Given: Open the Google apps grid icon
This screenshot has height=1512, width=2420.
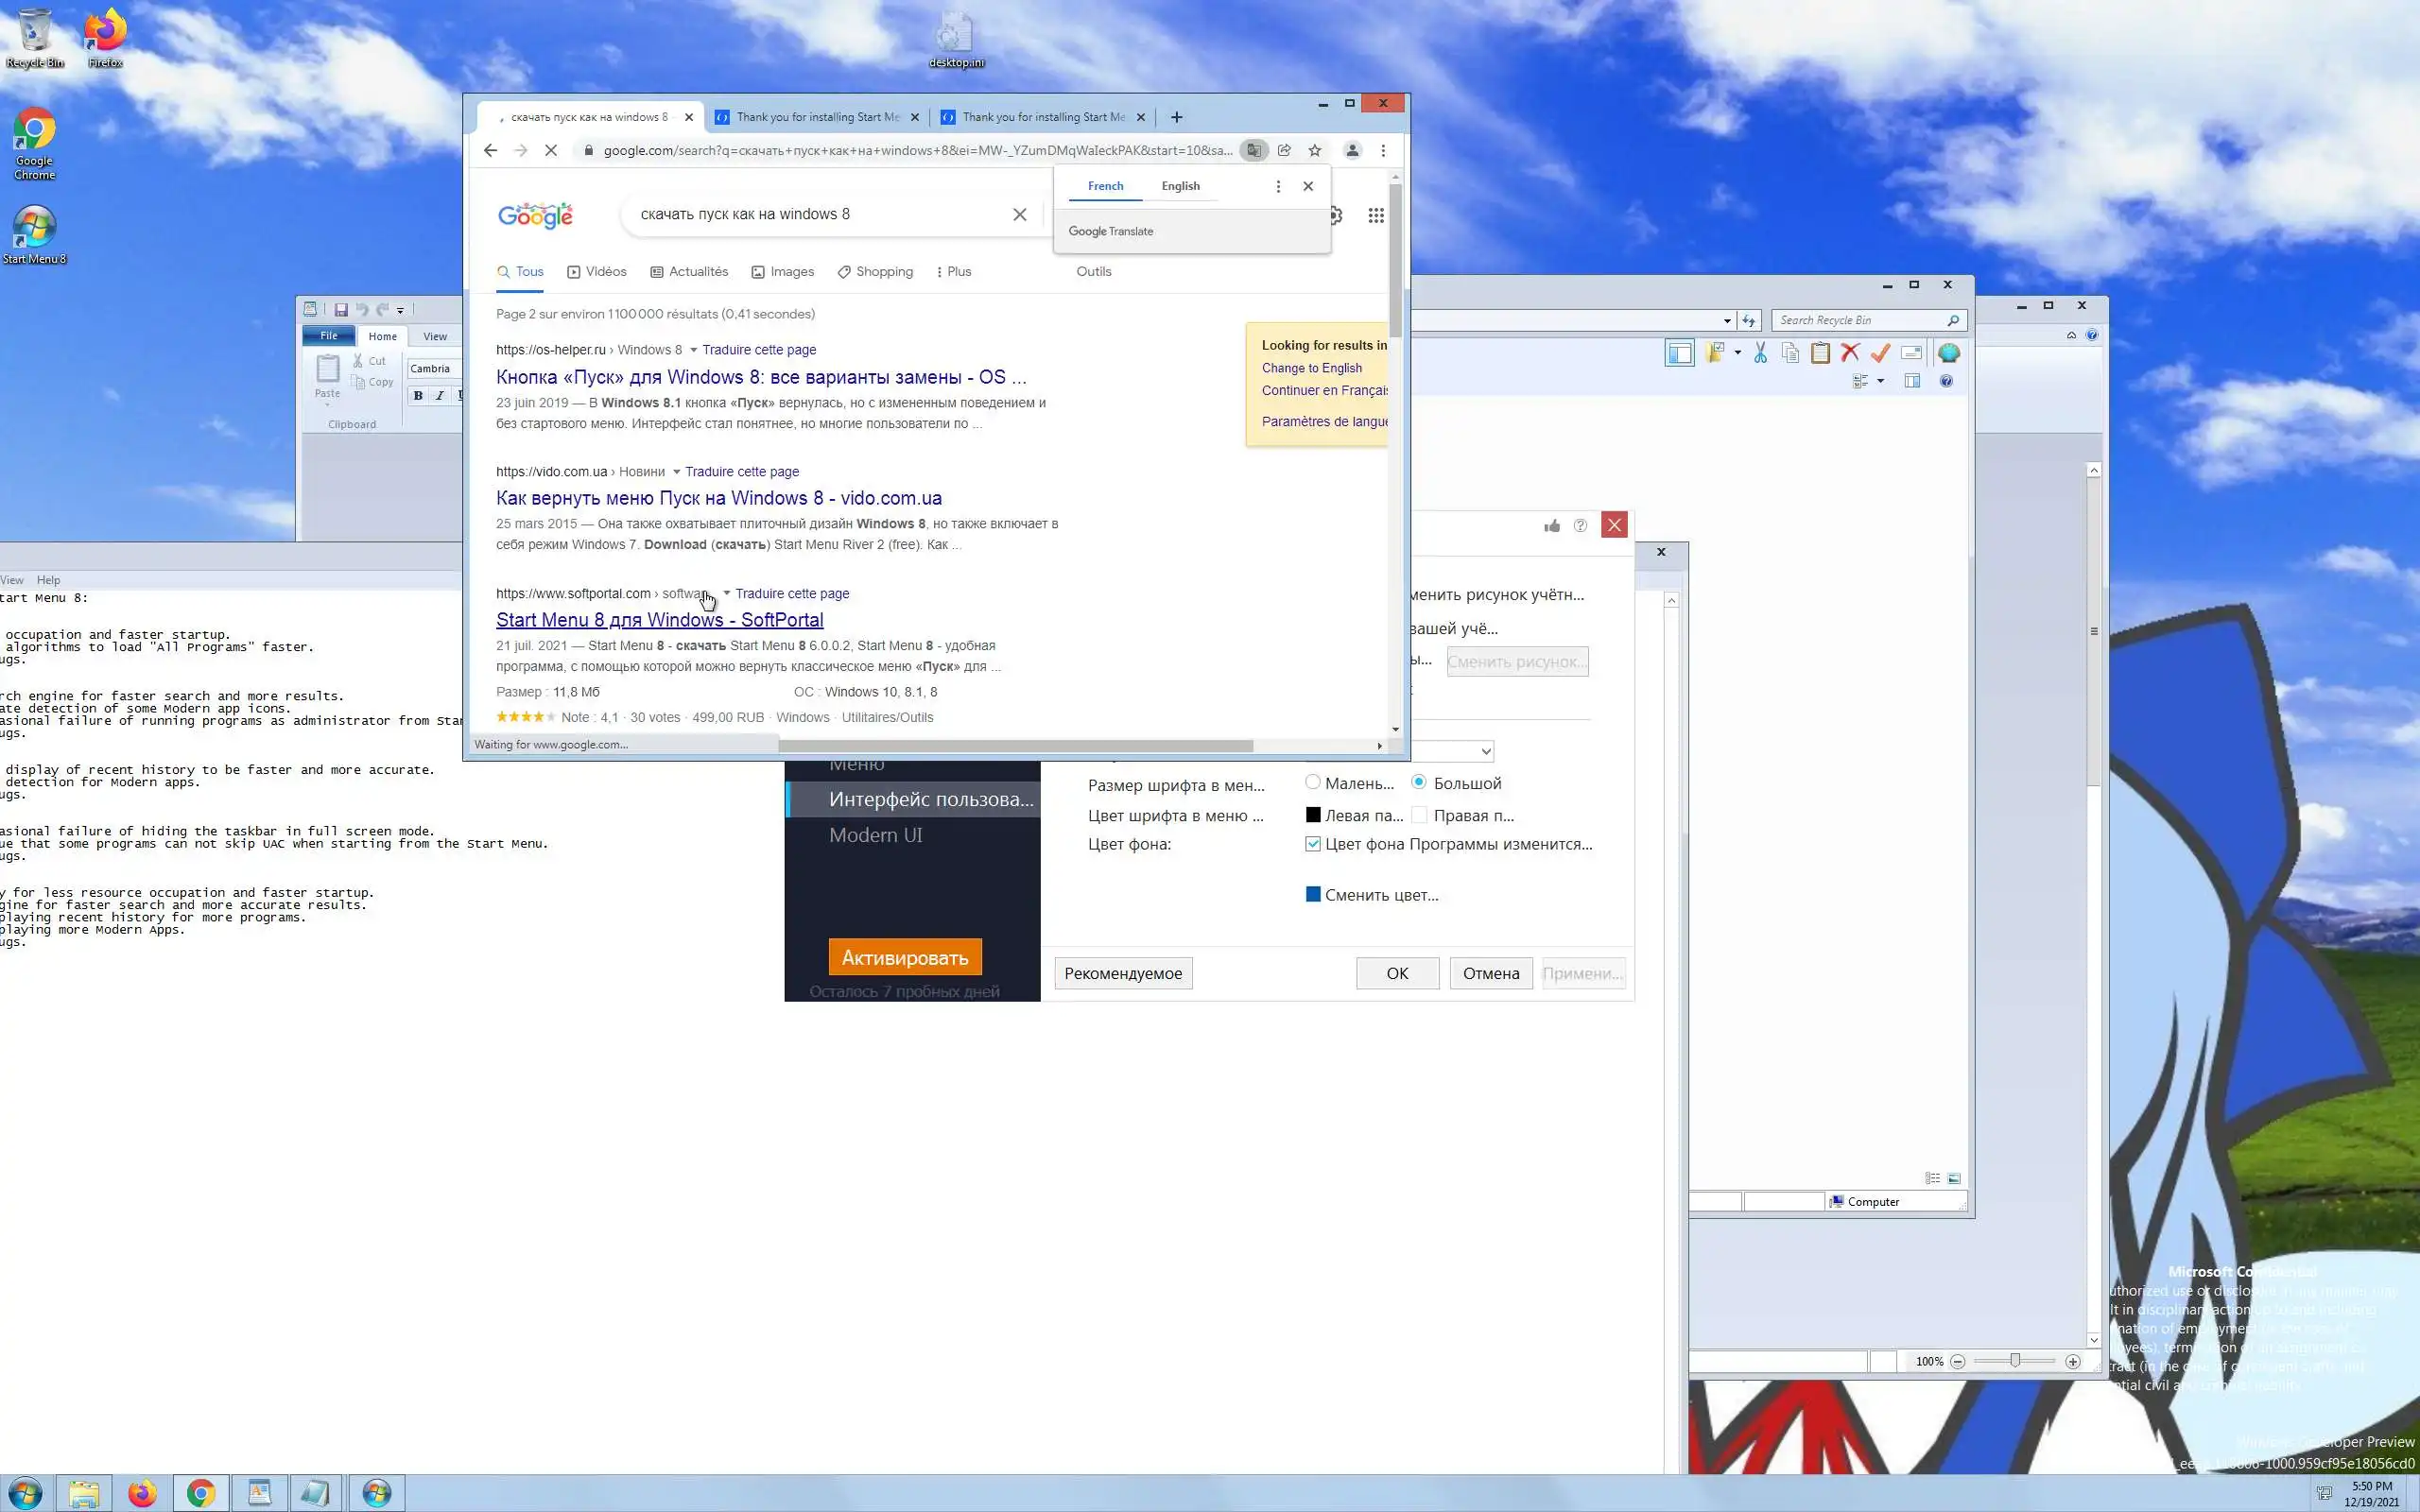Looking at the screenshot, I should 1376,215.
